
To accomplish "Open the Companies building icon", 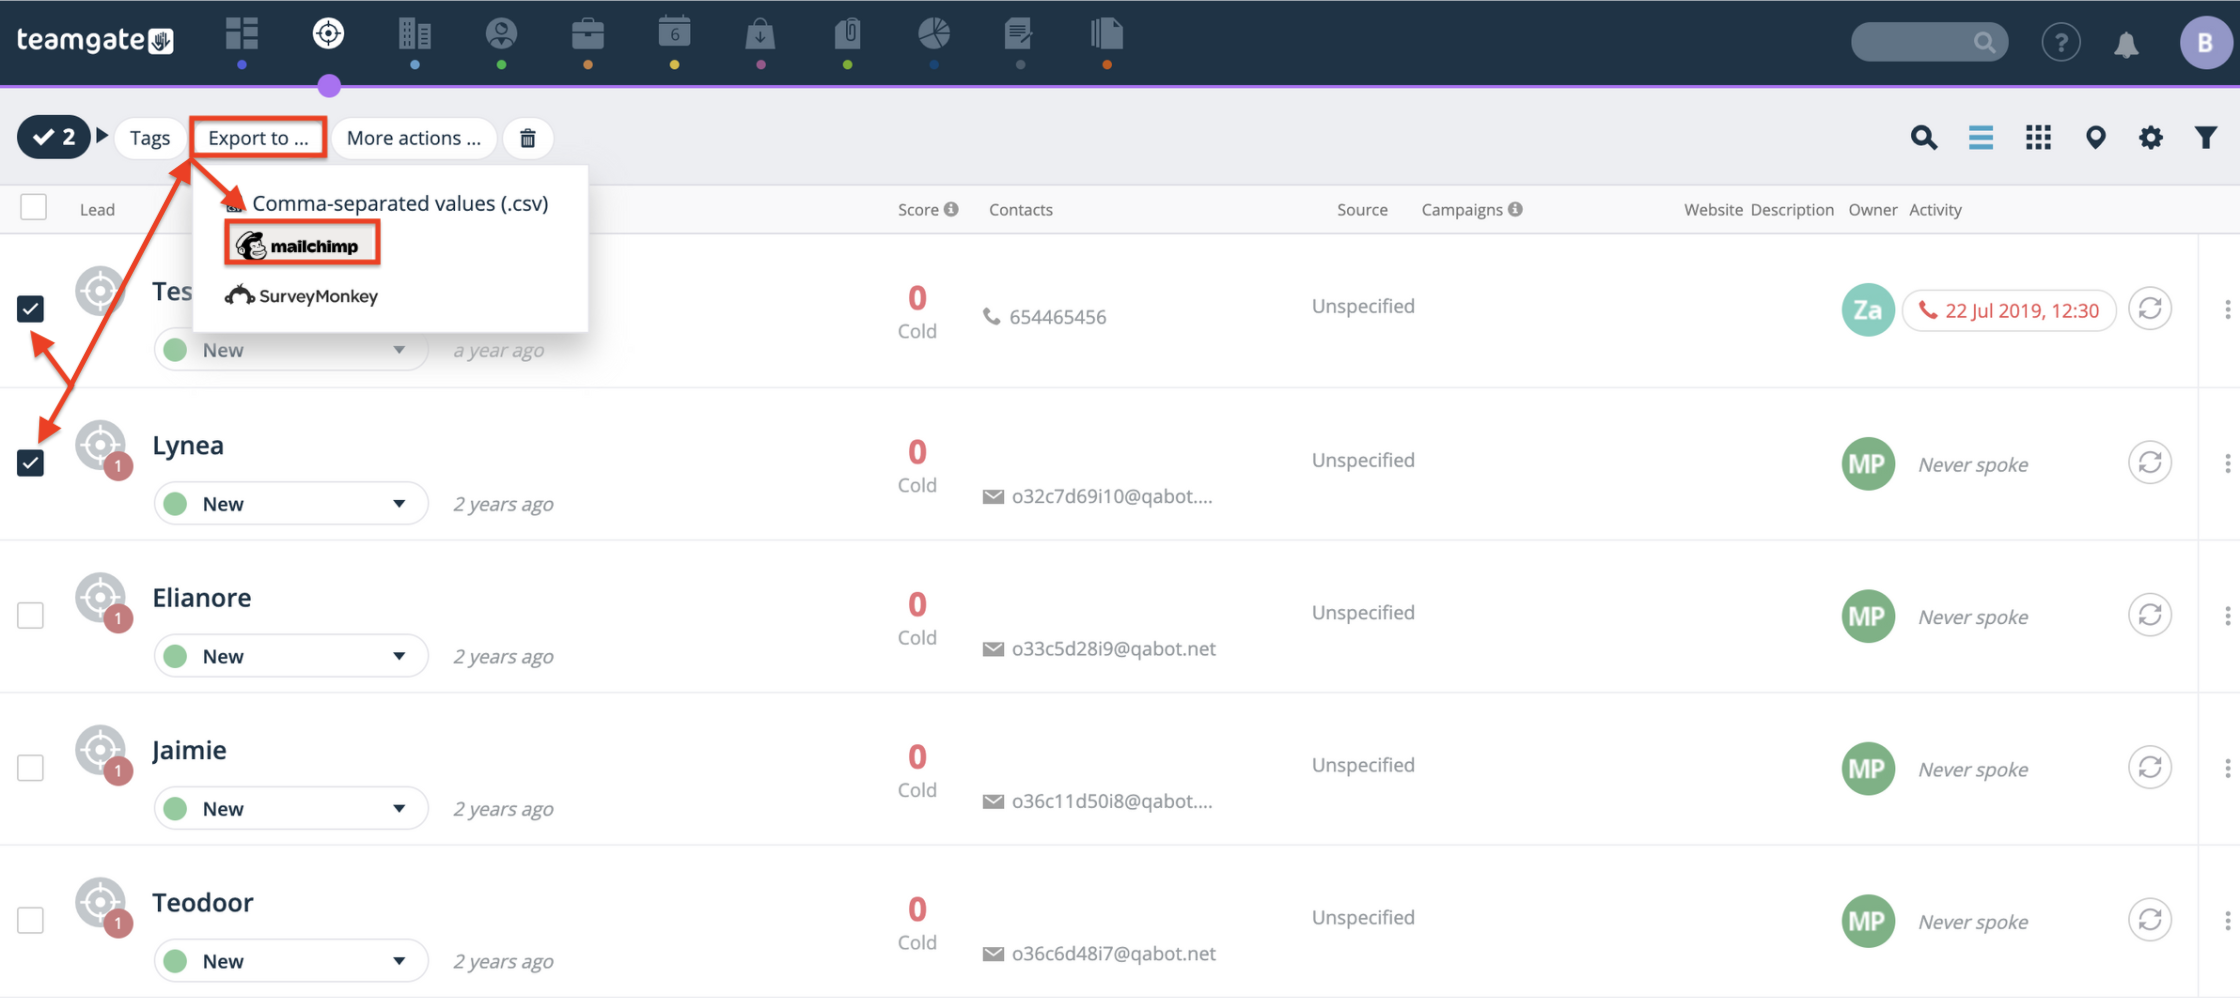I will 415,35.
